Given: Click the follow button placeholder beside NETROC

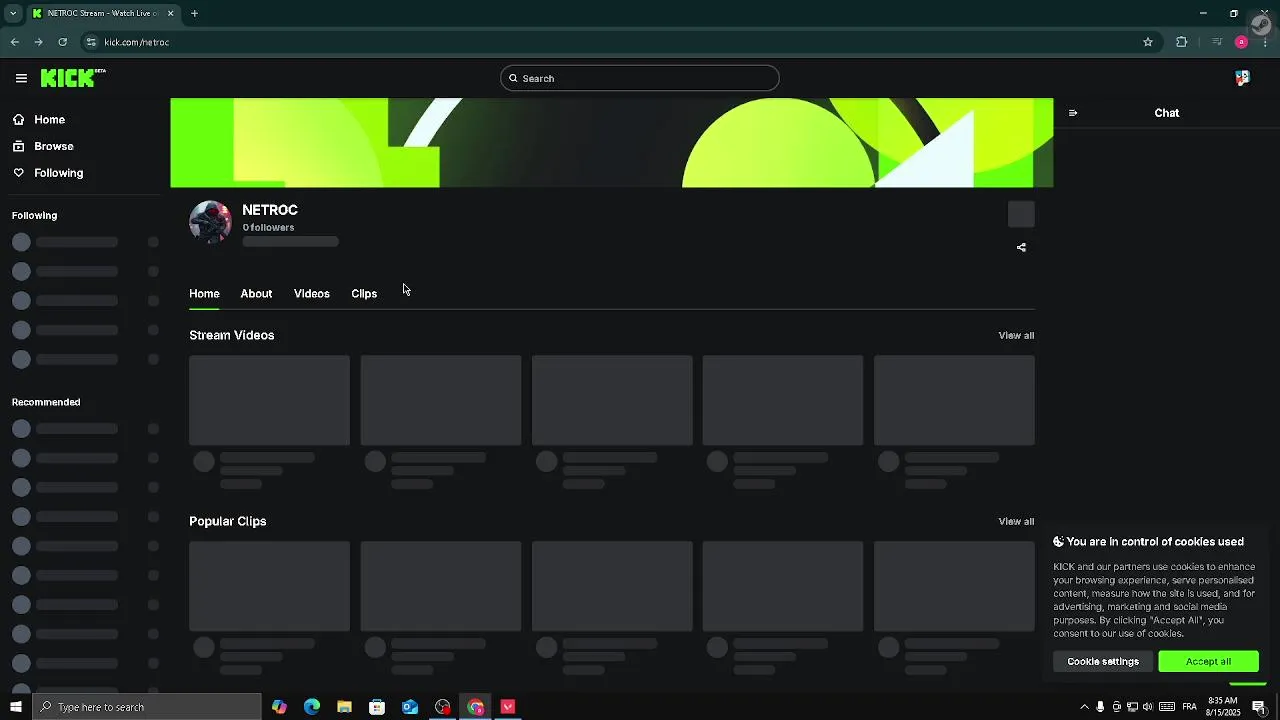Looking at the screenshot, I should 1021,214.
